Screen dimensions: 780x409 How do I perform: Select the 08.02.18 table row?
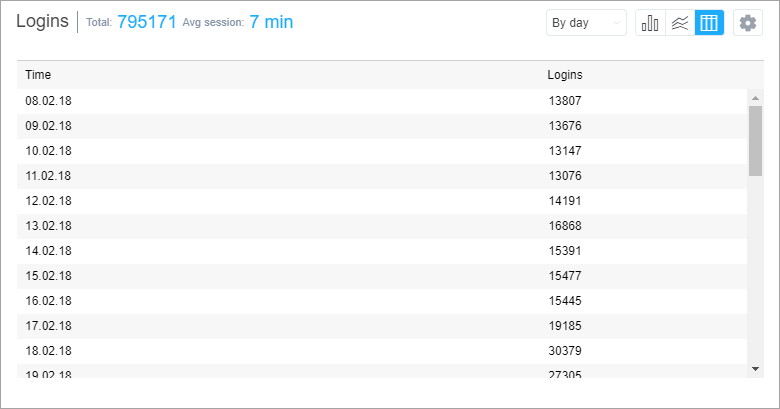coord(382,101)
